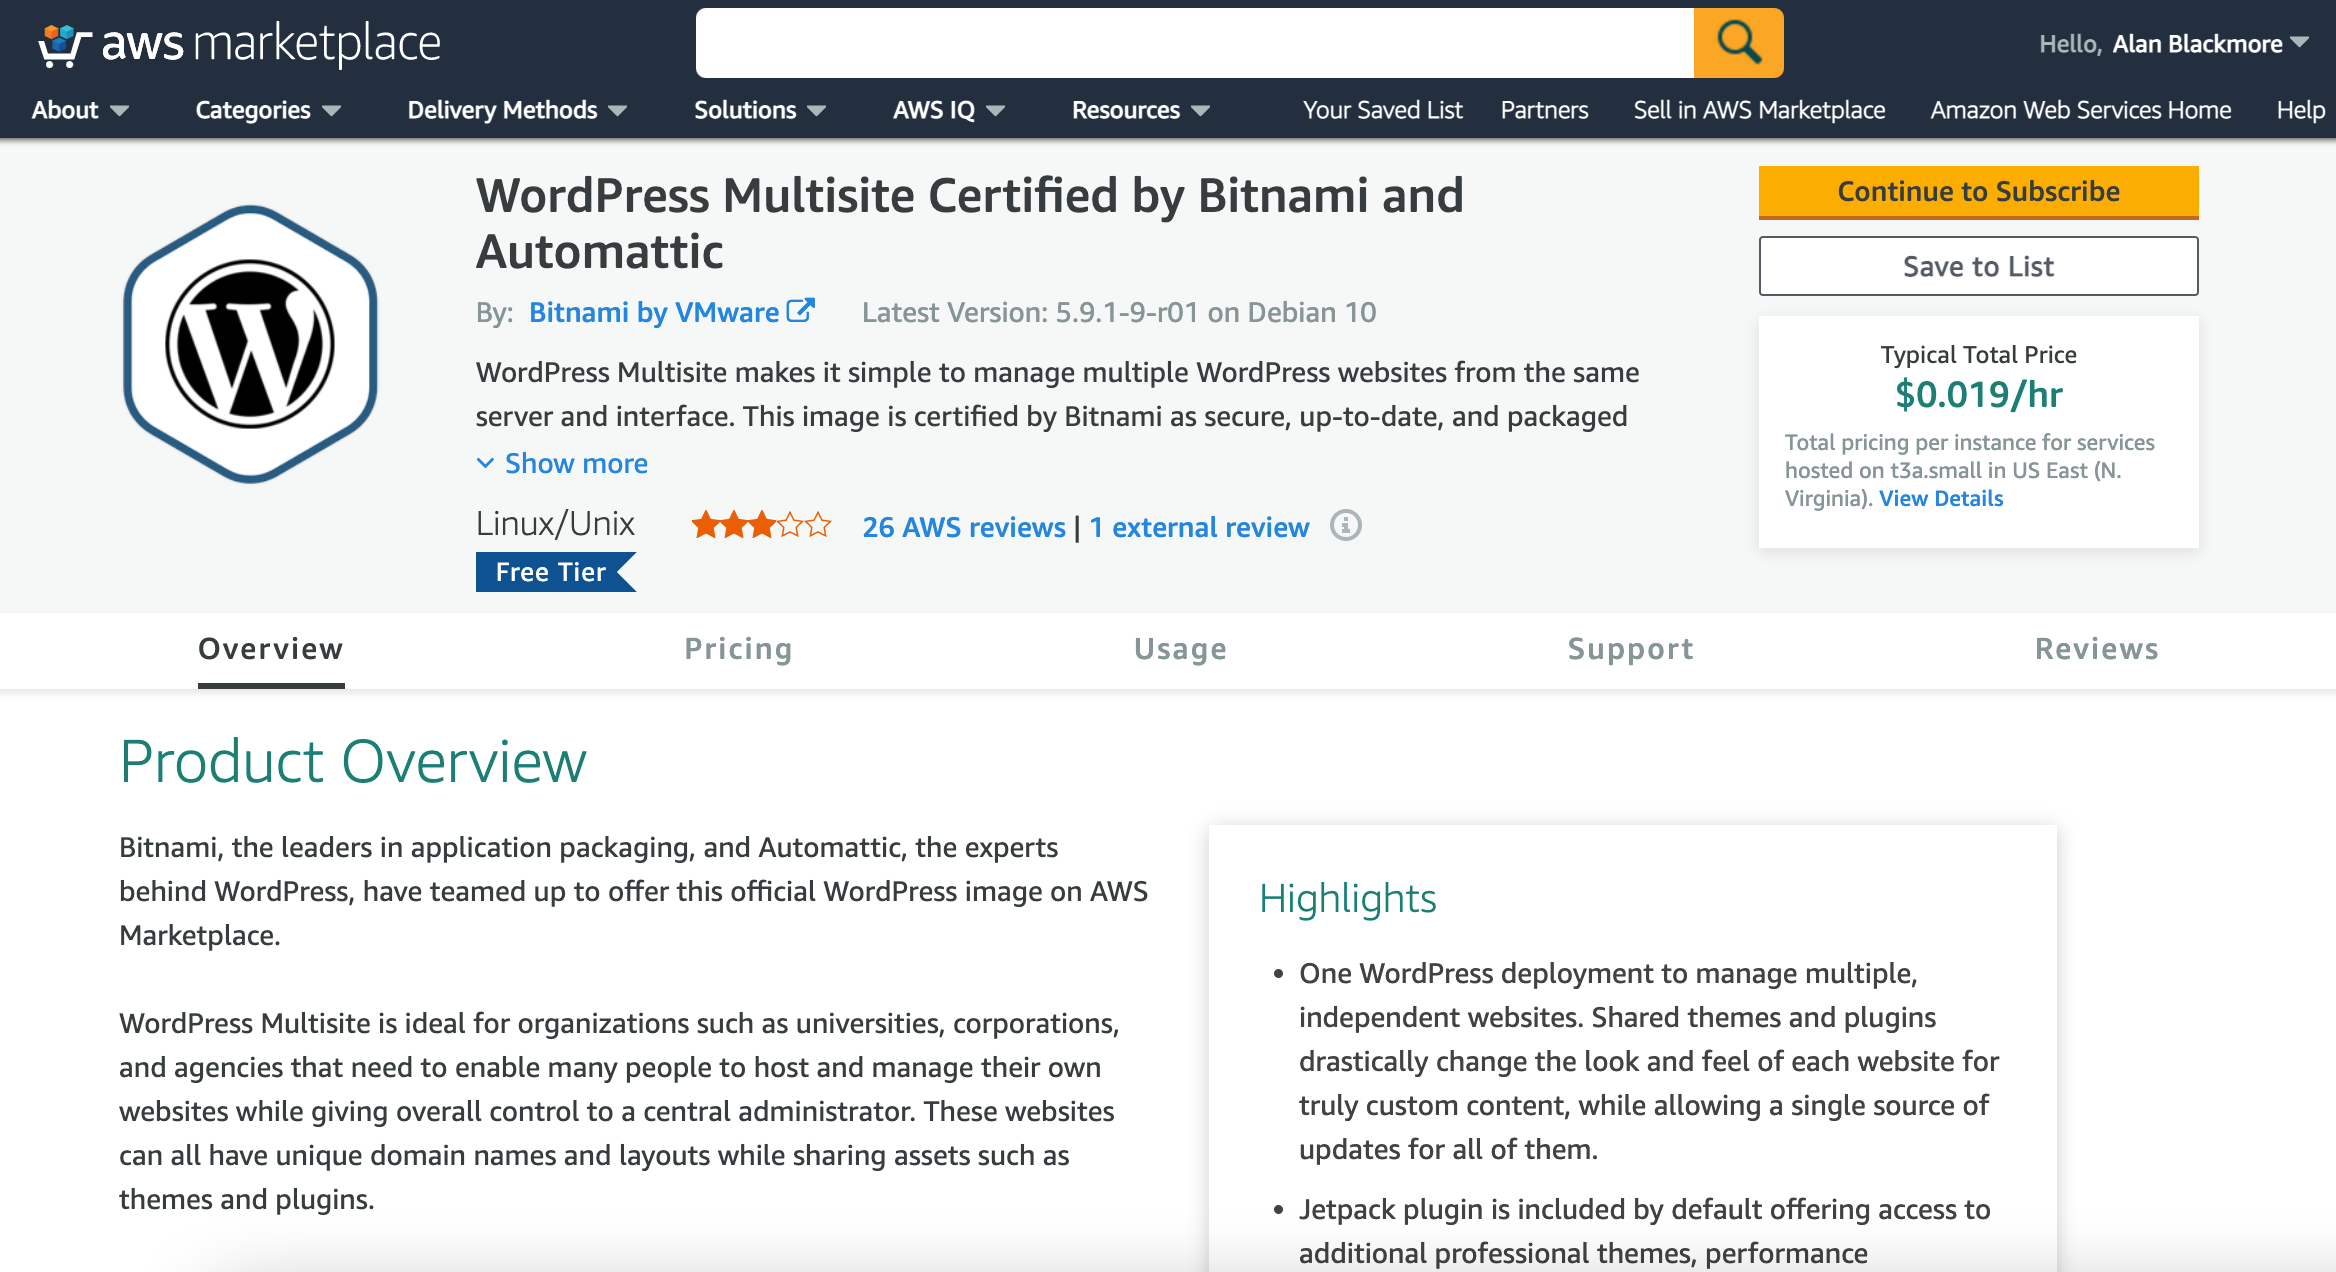2336x1272 pixels.
Task: Click the external link icon beside Bitnami by VMware
Action: (801, 311)
